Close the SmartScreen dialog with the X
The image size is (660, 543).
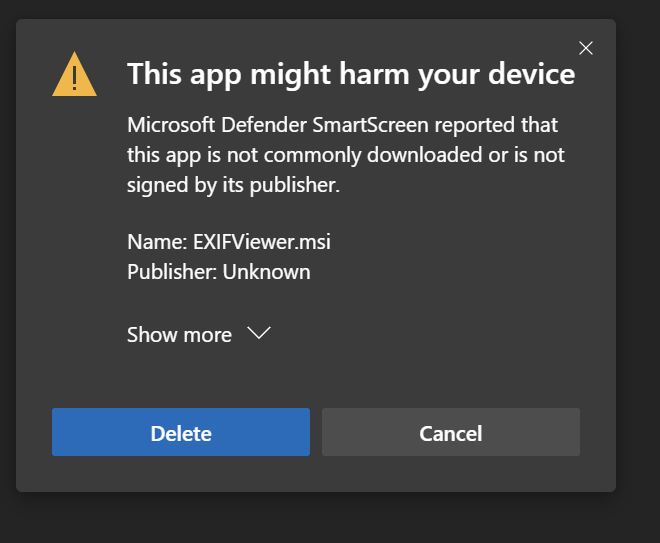click(586, 48)
